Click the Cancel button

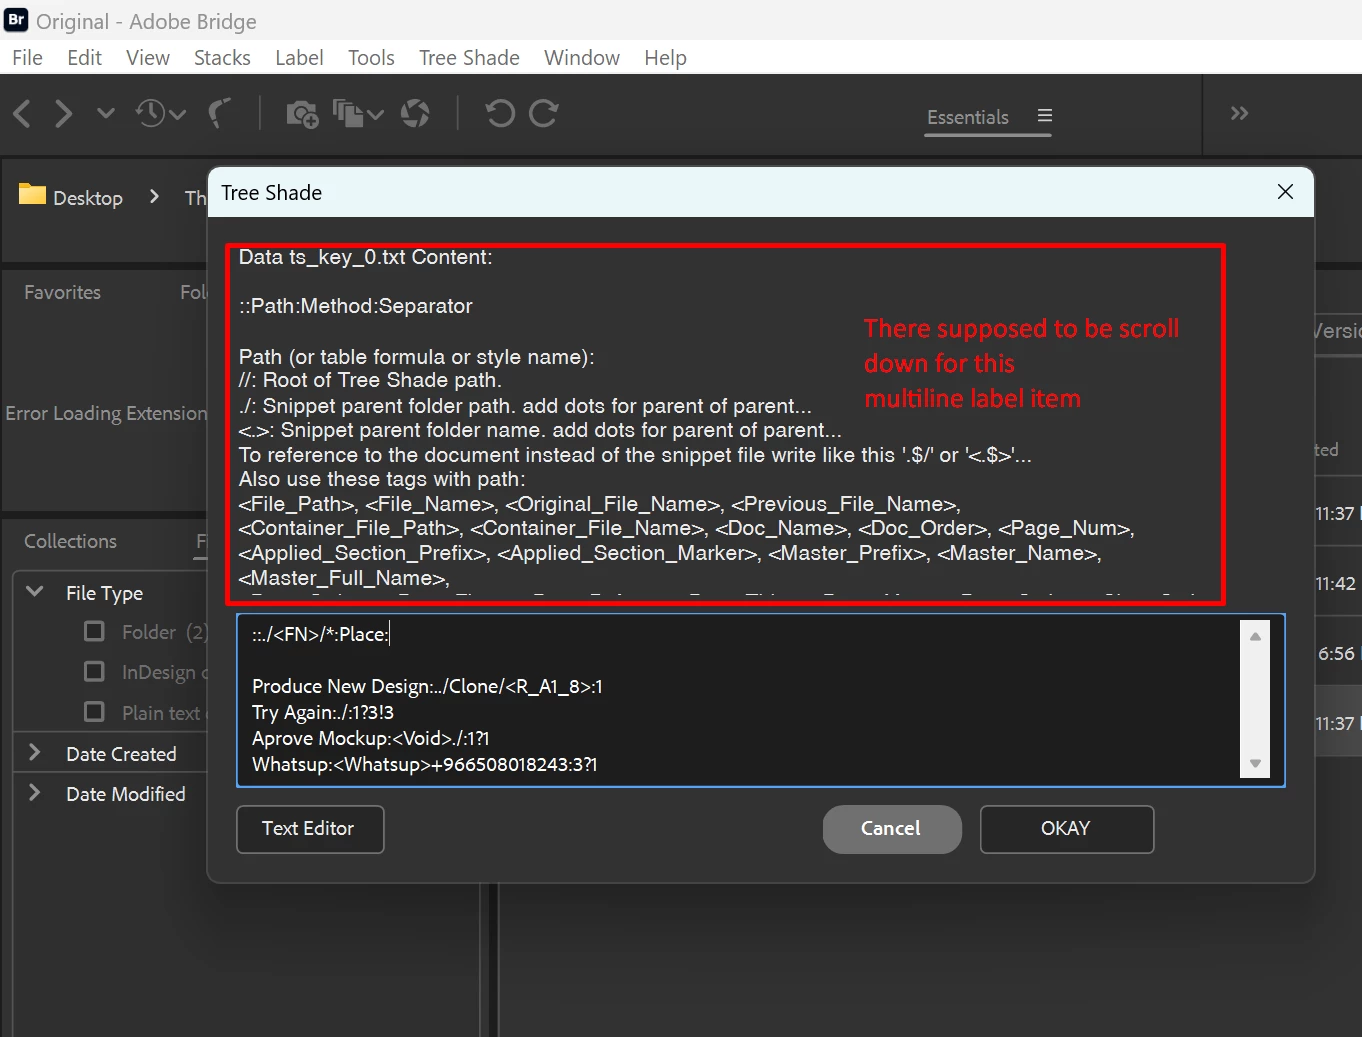[892, 829]
